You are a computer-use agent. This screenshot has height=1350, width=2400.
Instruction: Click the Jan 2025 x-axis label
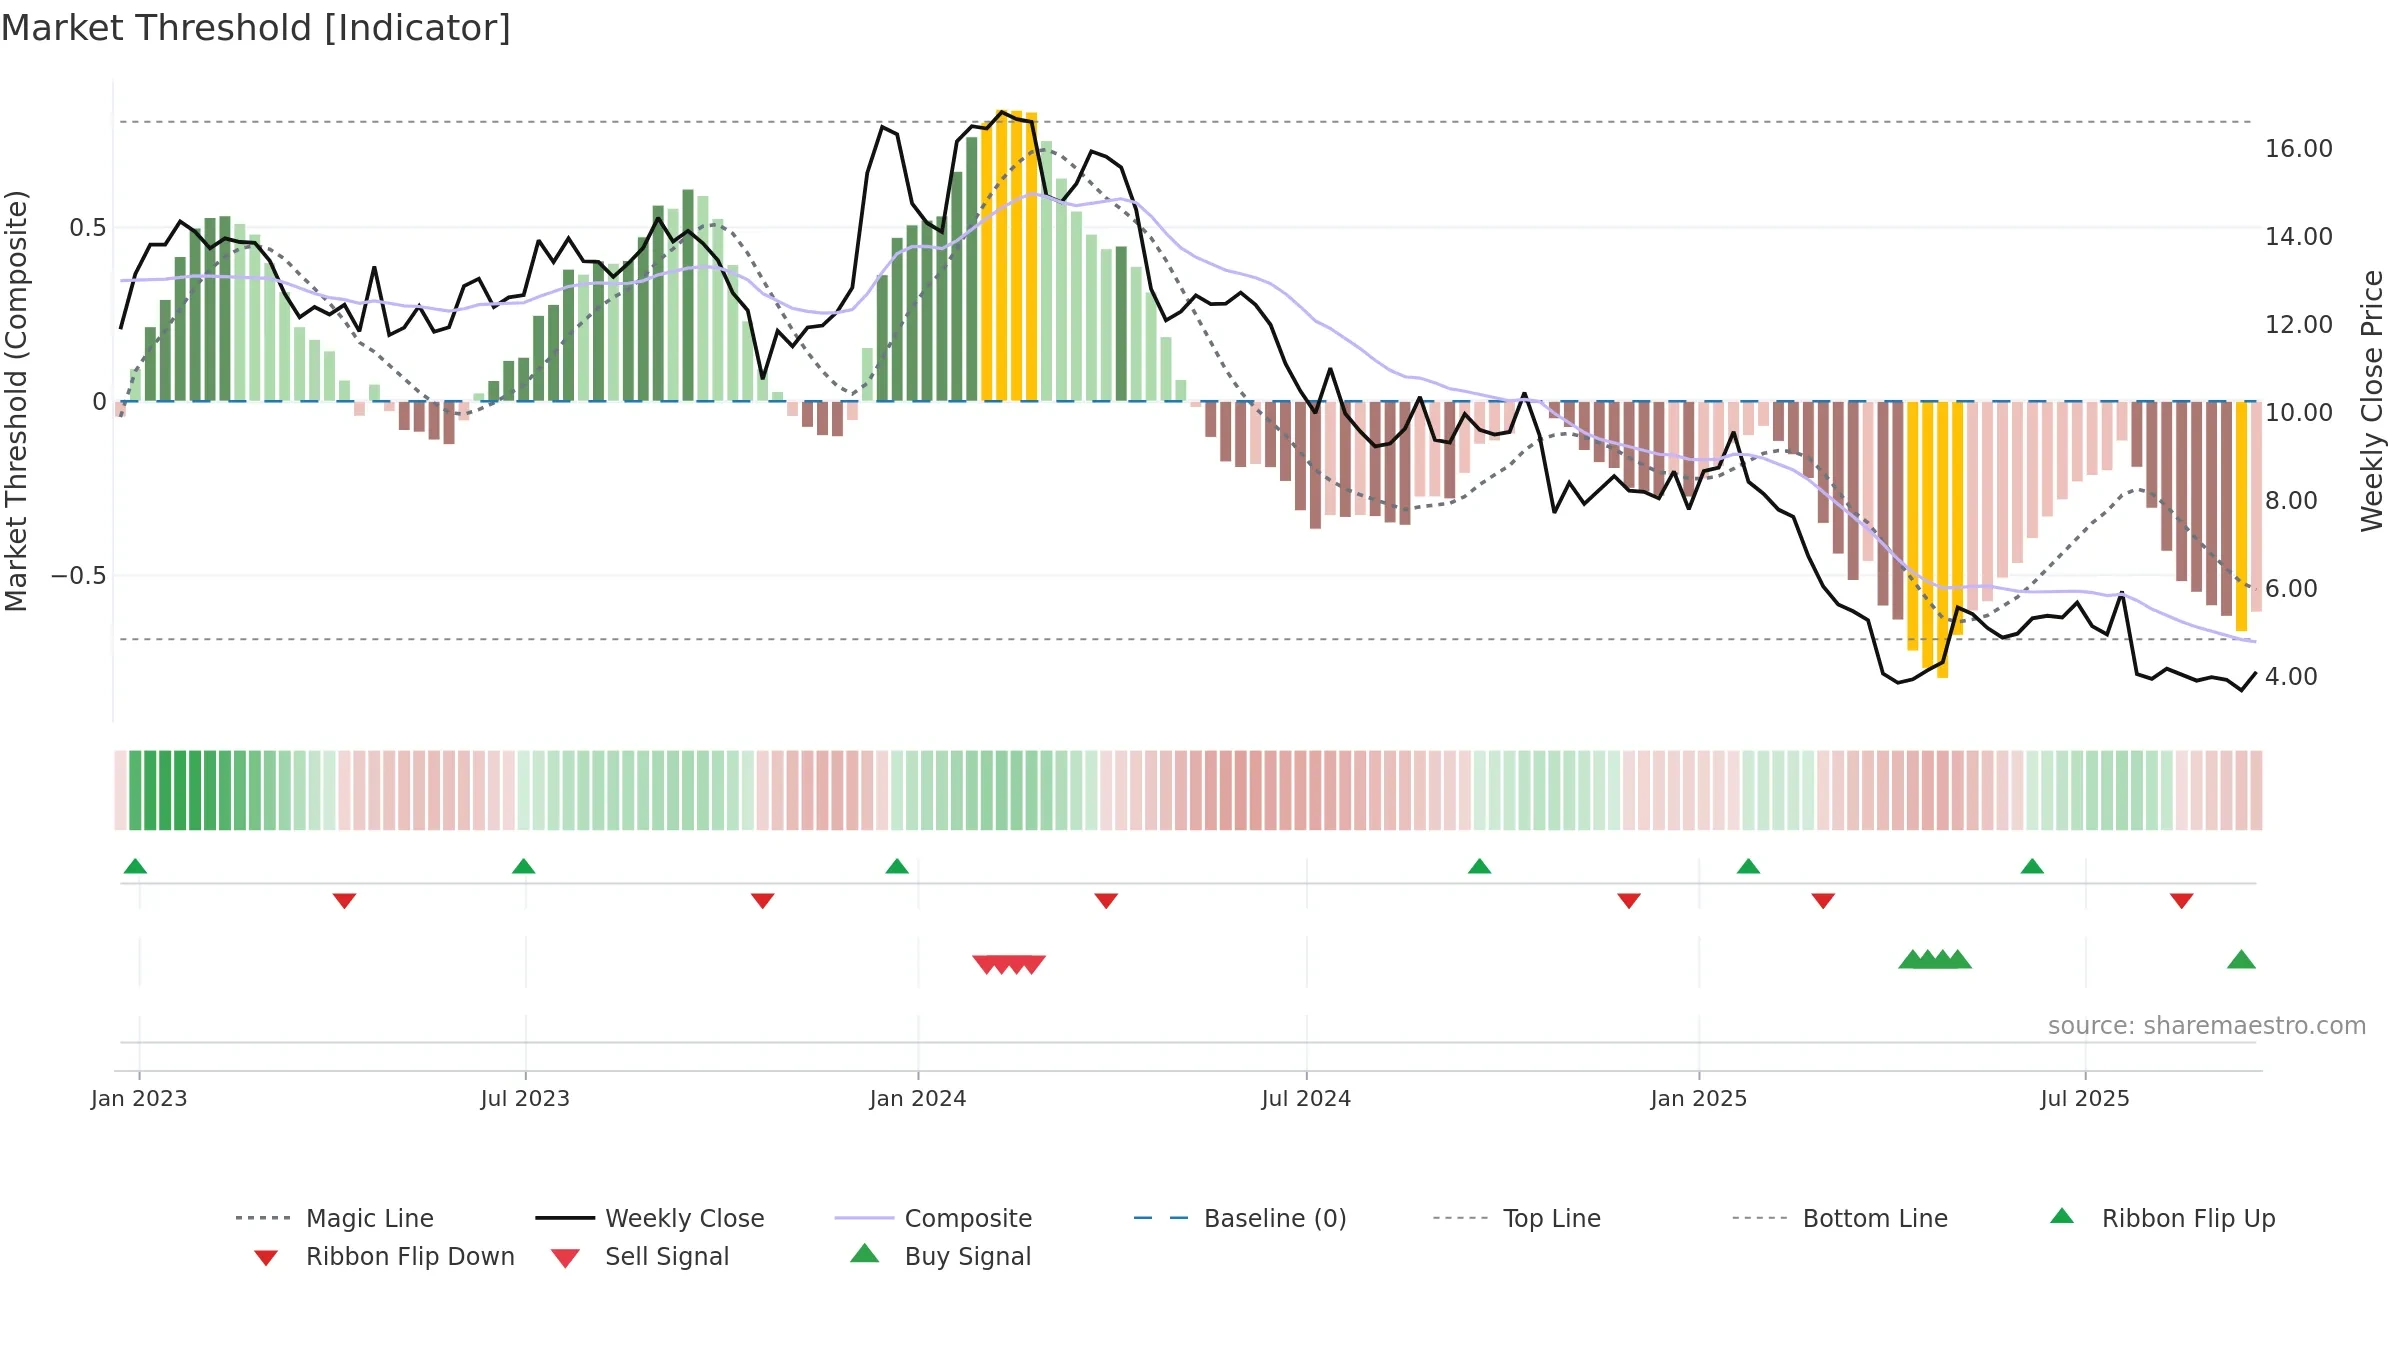click(1699, 1099)
